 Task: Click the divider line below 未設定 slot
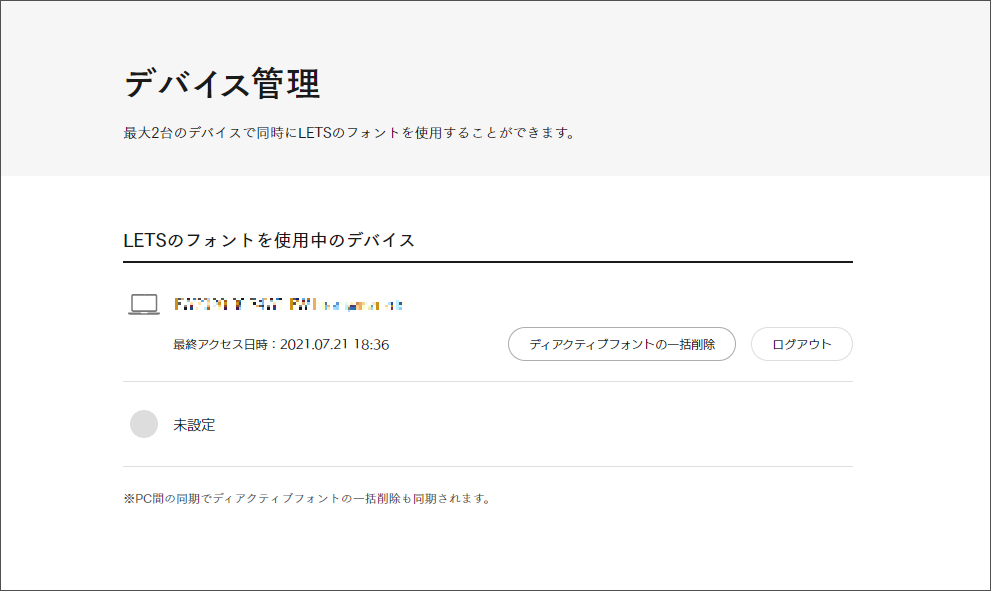[x=488, y=466]
